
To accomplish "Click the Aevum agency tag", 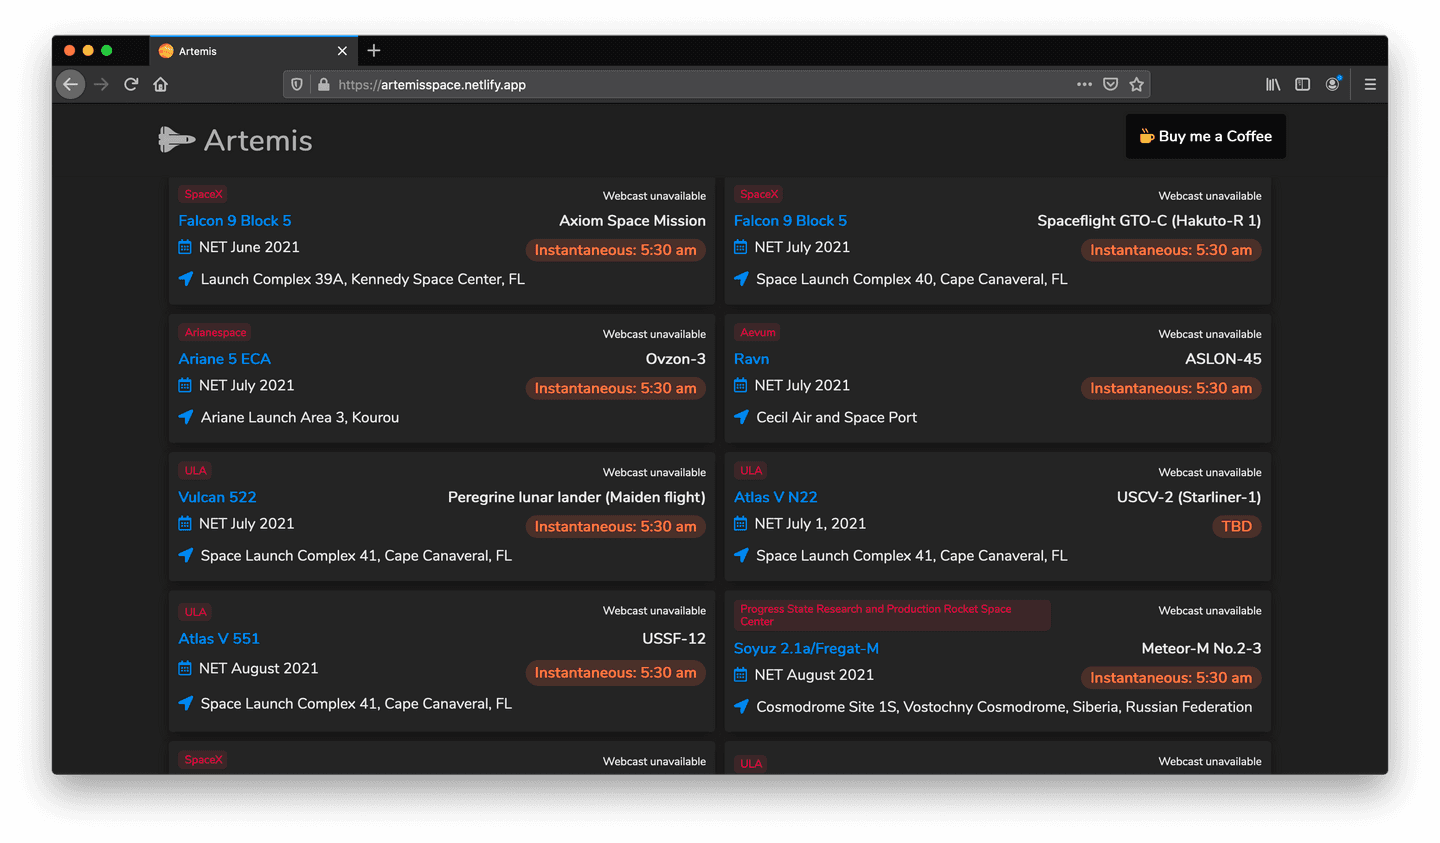I will tap(757, 332).
